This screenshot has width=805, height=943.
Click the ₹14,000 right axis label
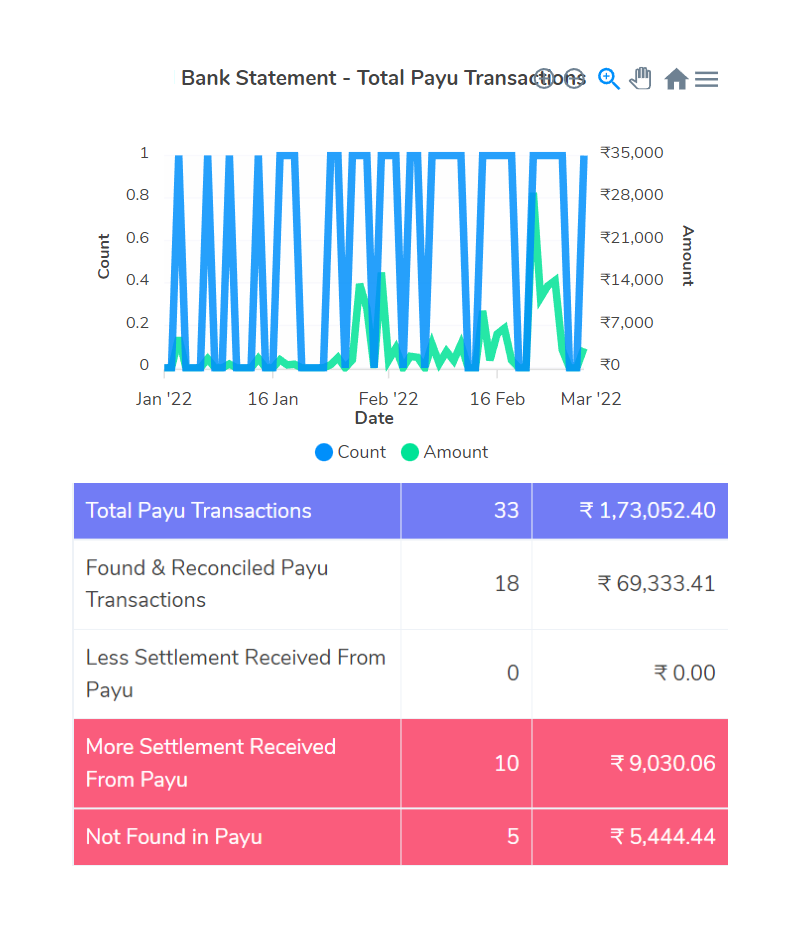coord(632,280)
